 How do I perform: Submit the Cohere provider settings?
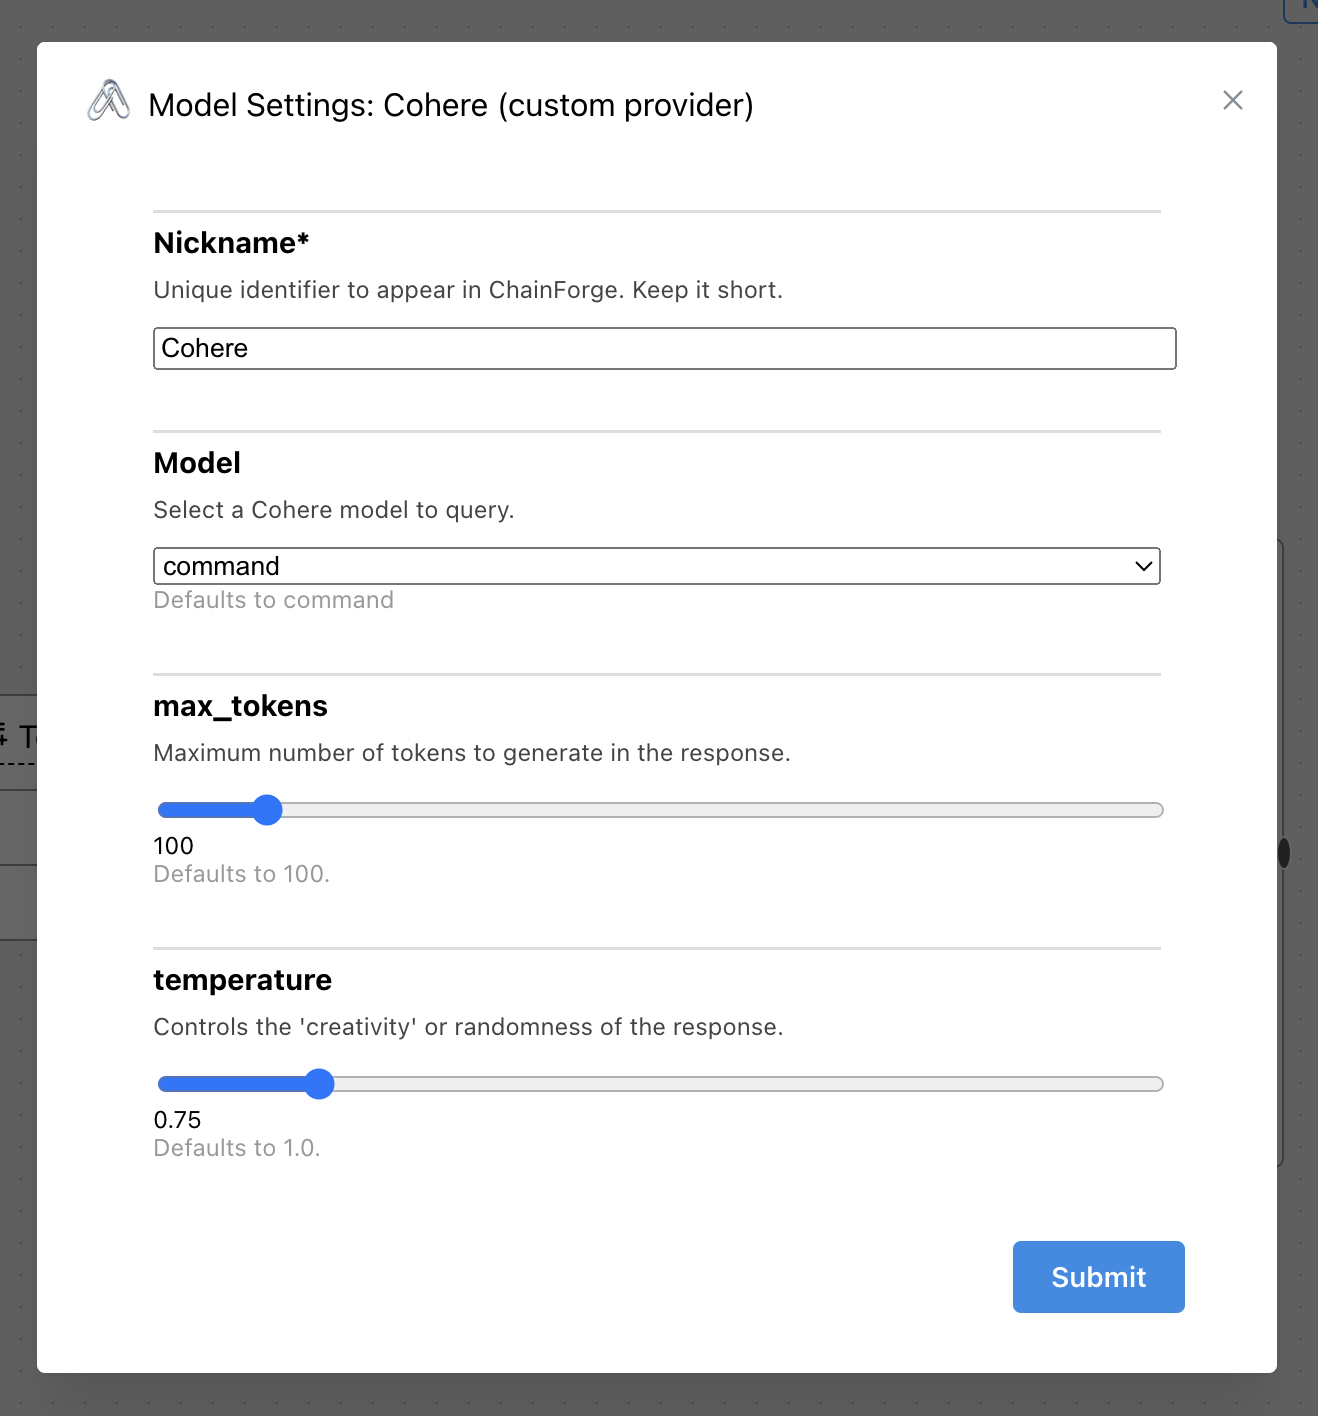click(1097, 1277)
